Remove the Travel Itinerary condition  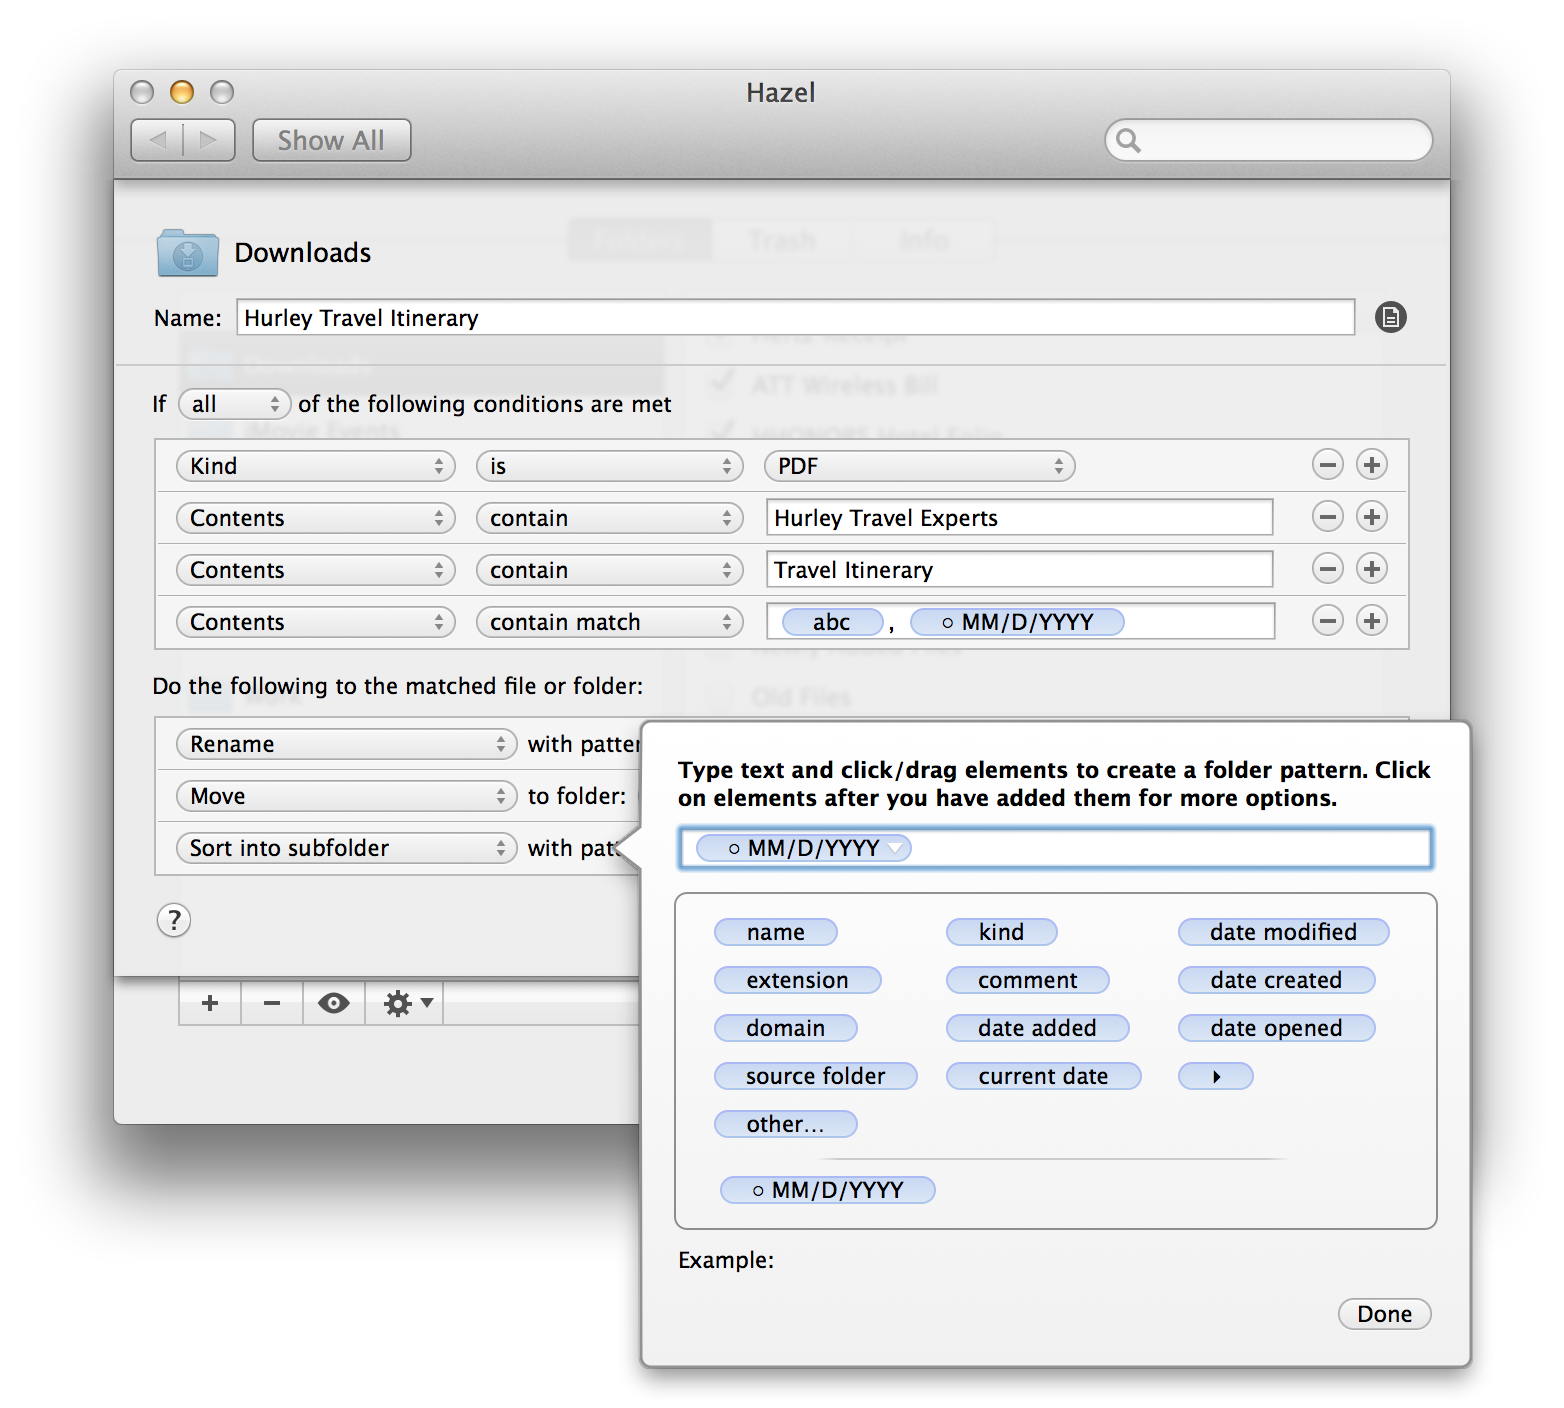tap(1327, 569)
